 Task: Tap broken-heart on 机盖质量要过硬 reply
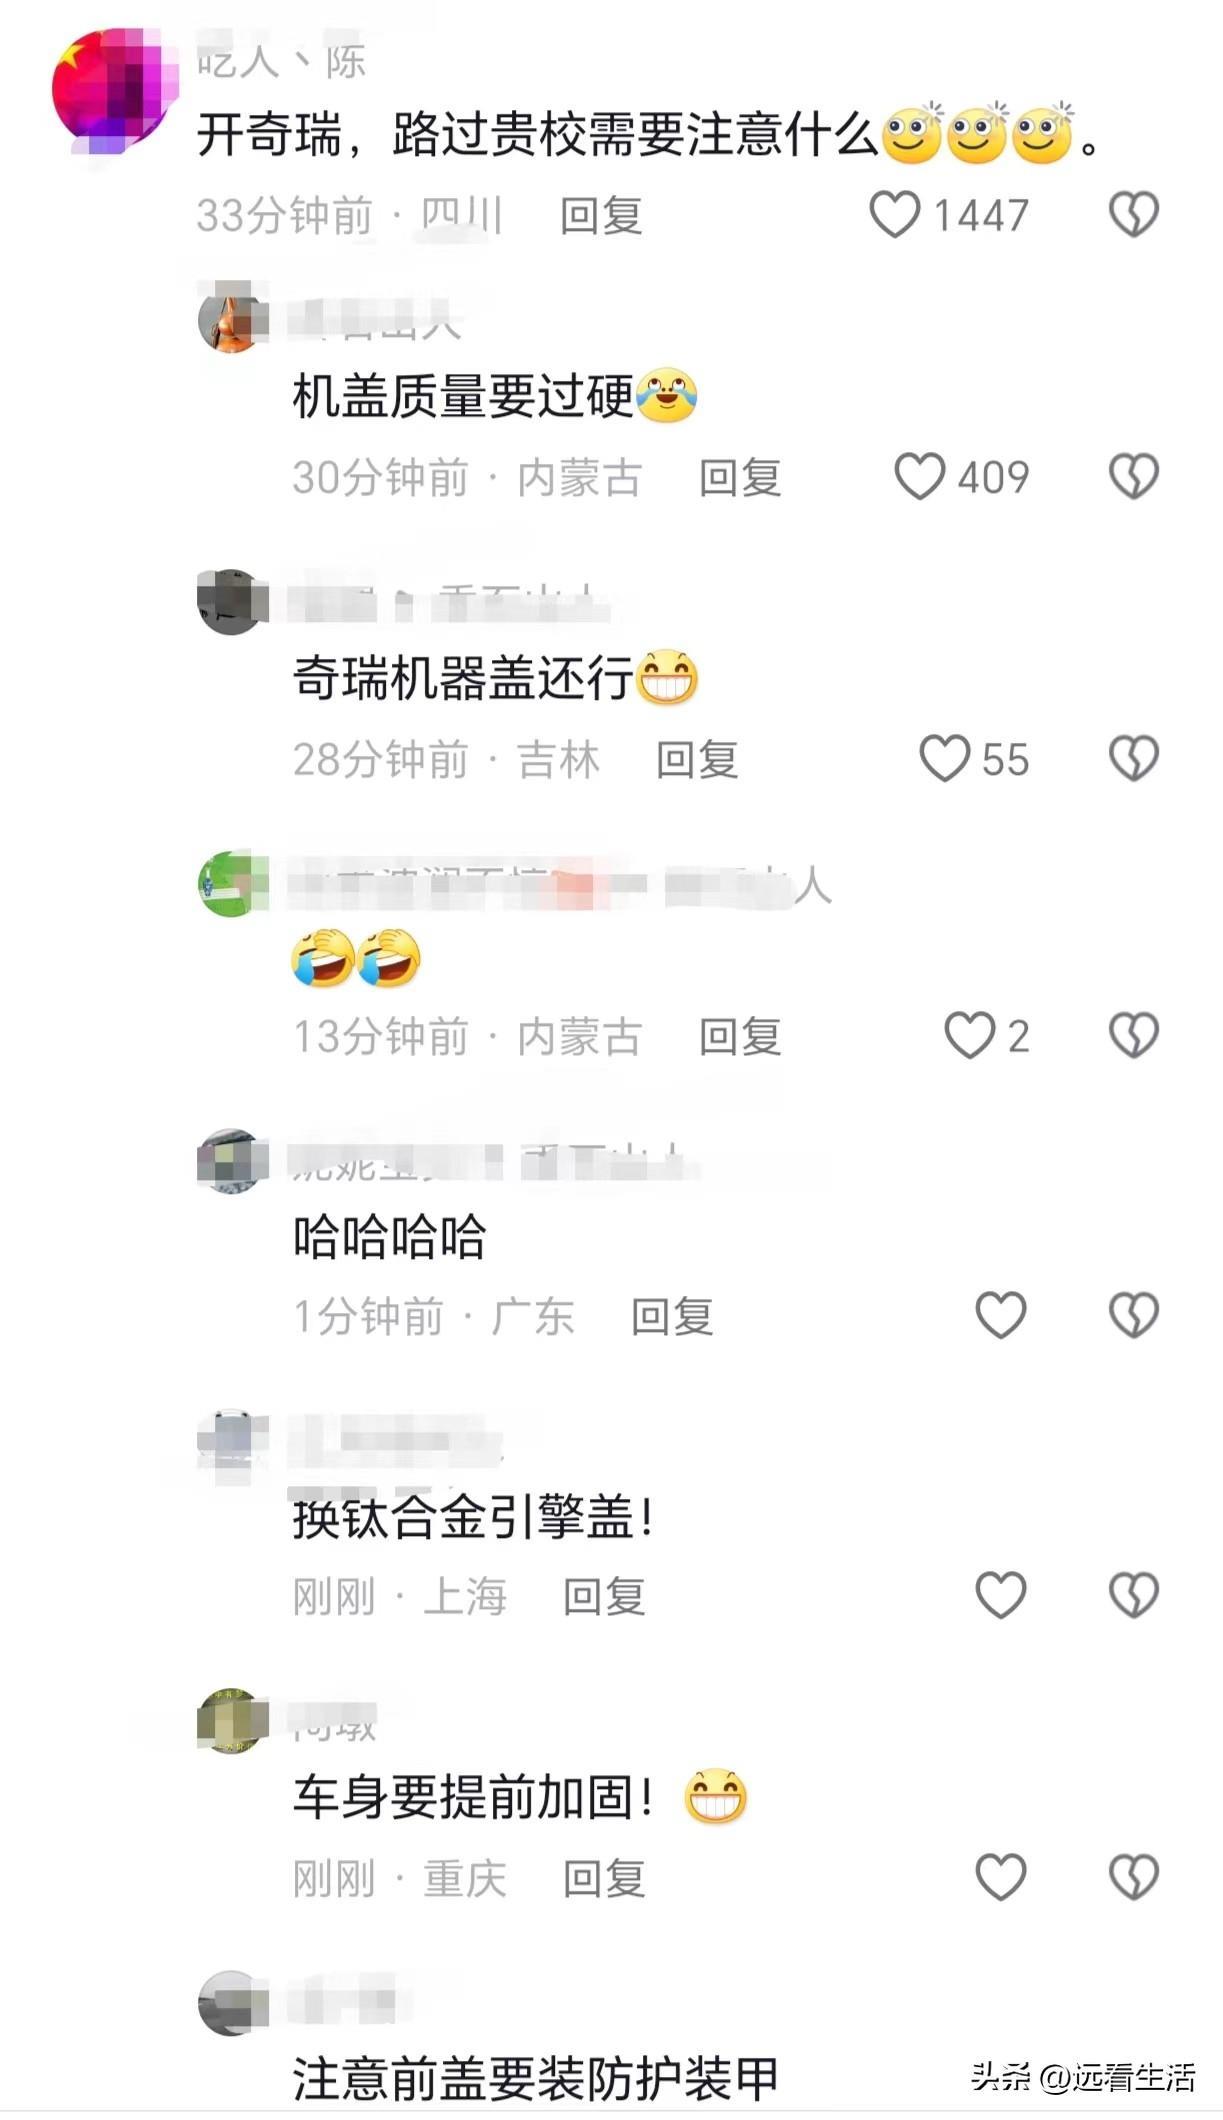1134,476
